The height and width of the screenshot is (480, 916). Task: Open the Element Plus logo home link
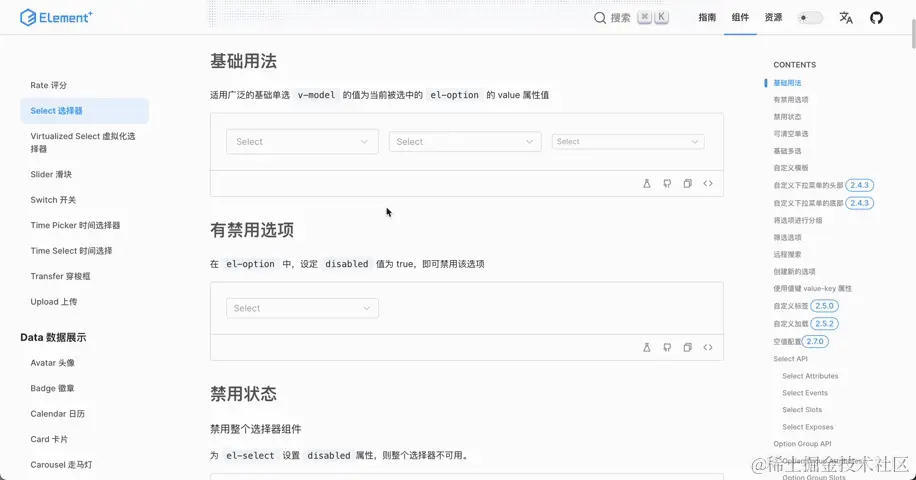point(56,18)
